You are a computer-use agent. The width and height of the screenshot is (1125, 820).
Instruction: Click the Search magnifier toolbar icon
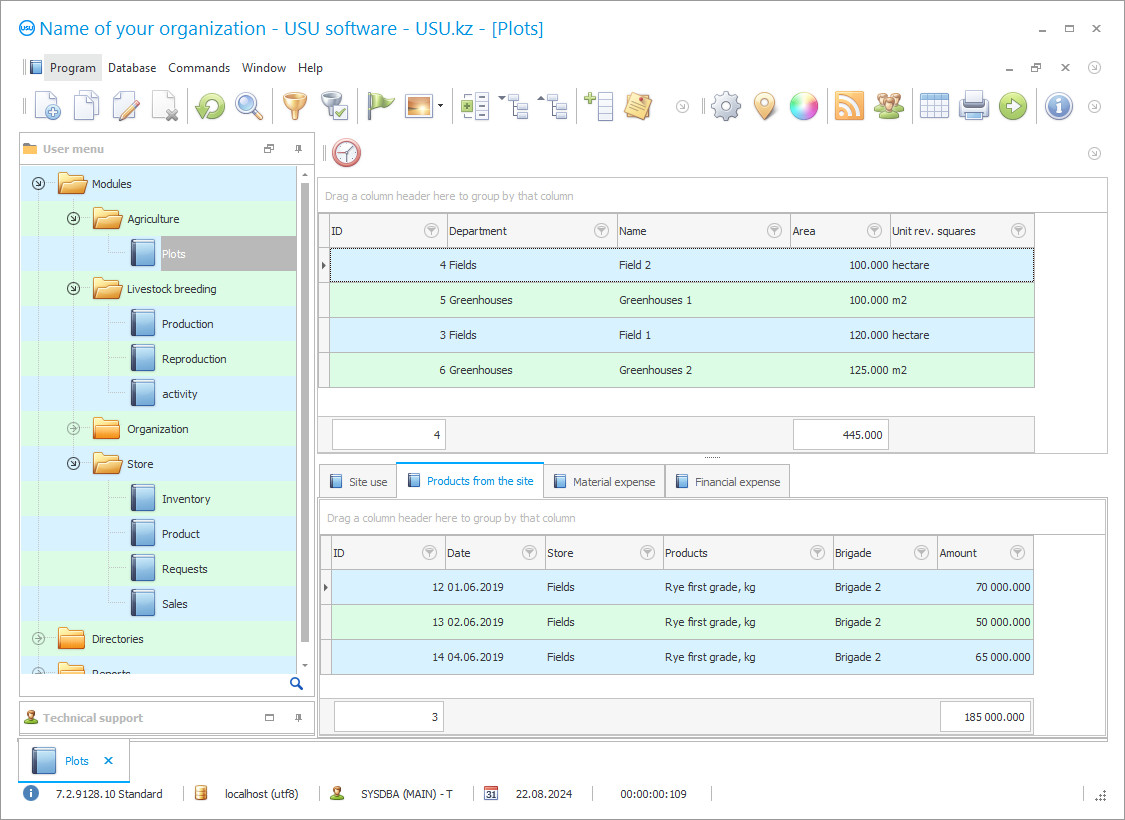(x=249, y=106)
